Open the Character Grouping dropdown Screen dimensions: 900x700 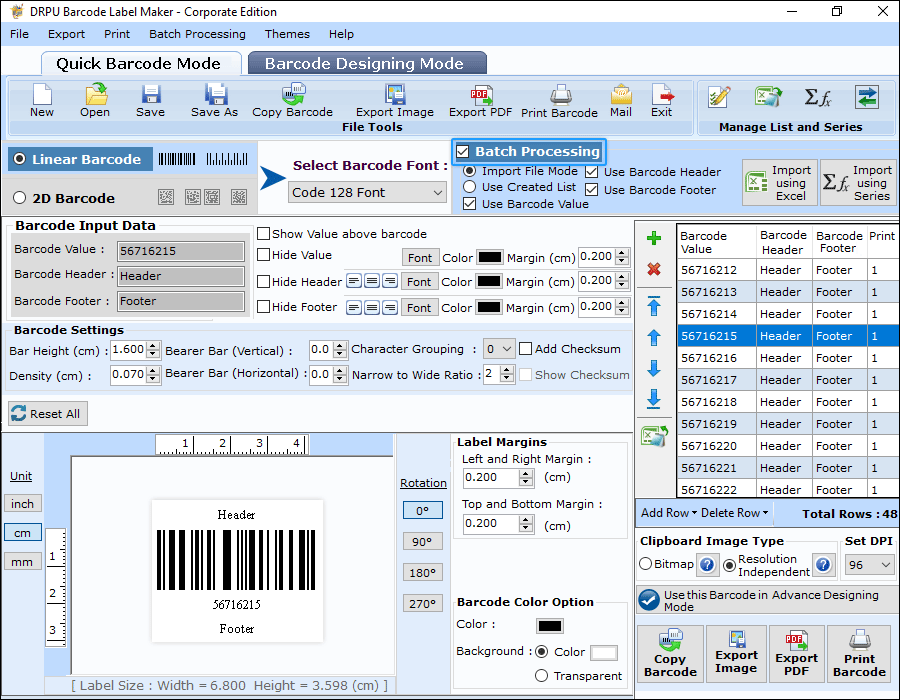tap(499, 349)
